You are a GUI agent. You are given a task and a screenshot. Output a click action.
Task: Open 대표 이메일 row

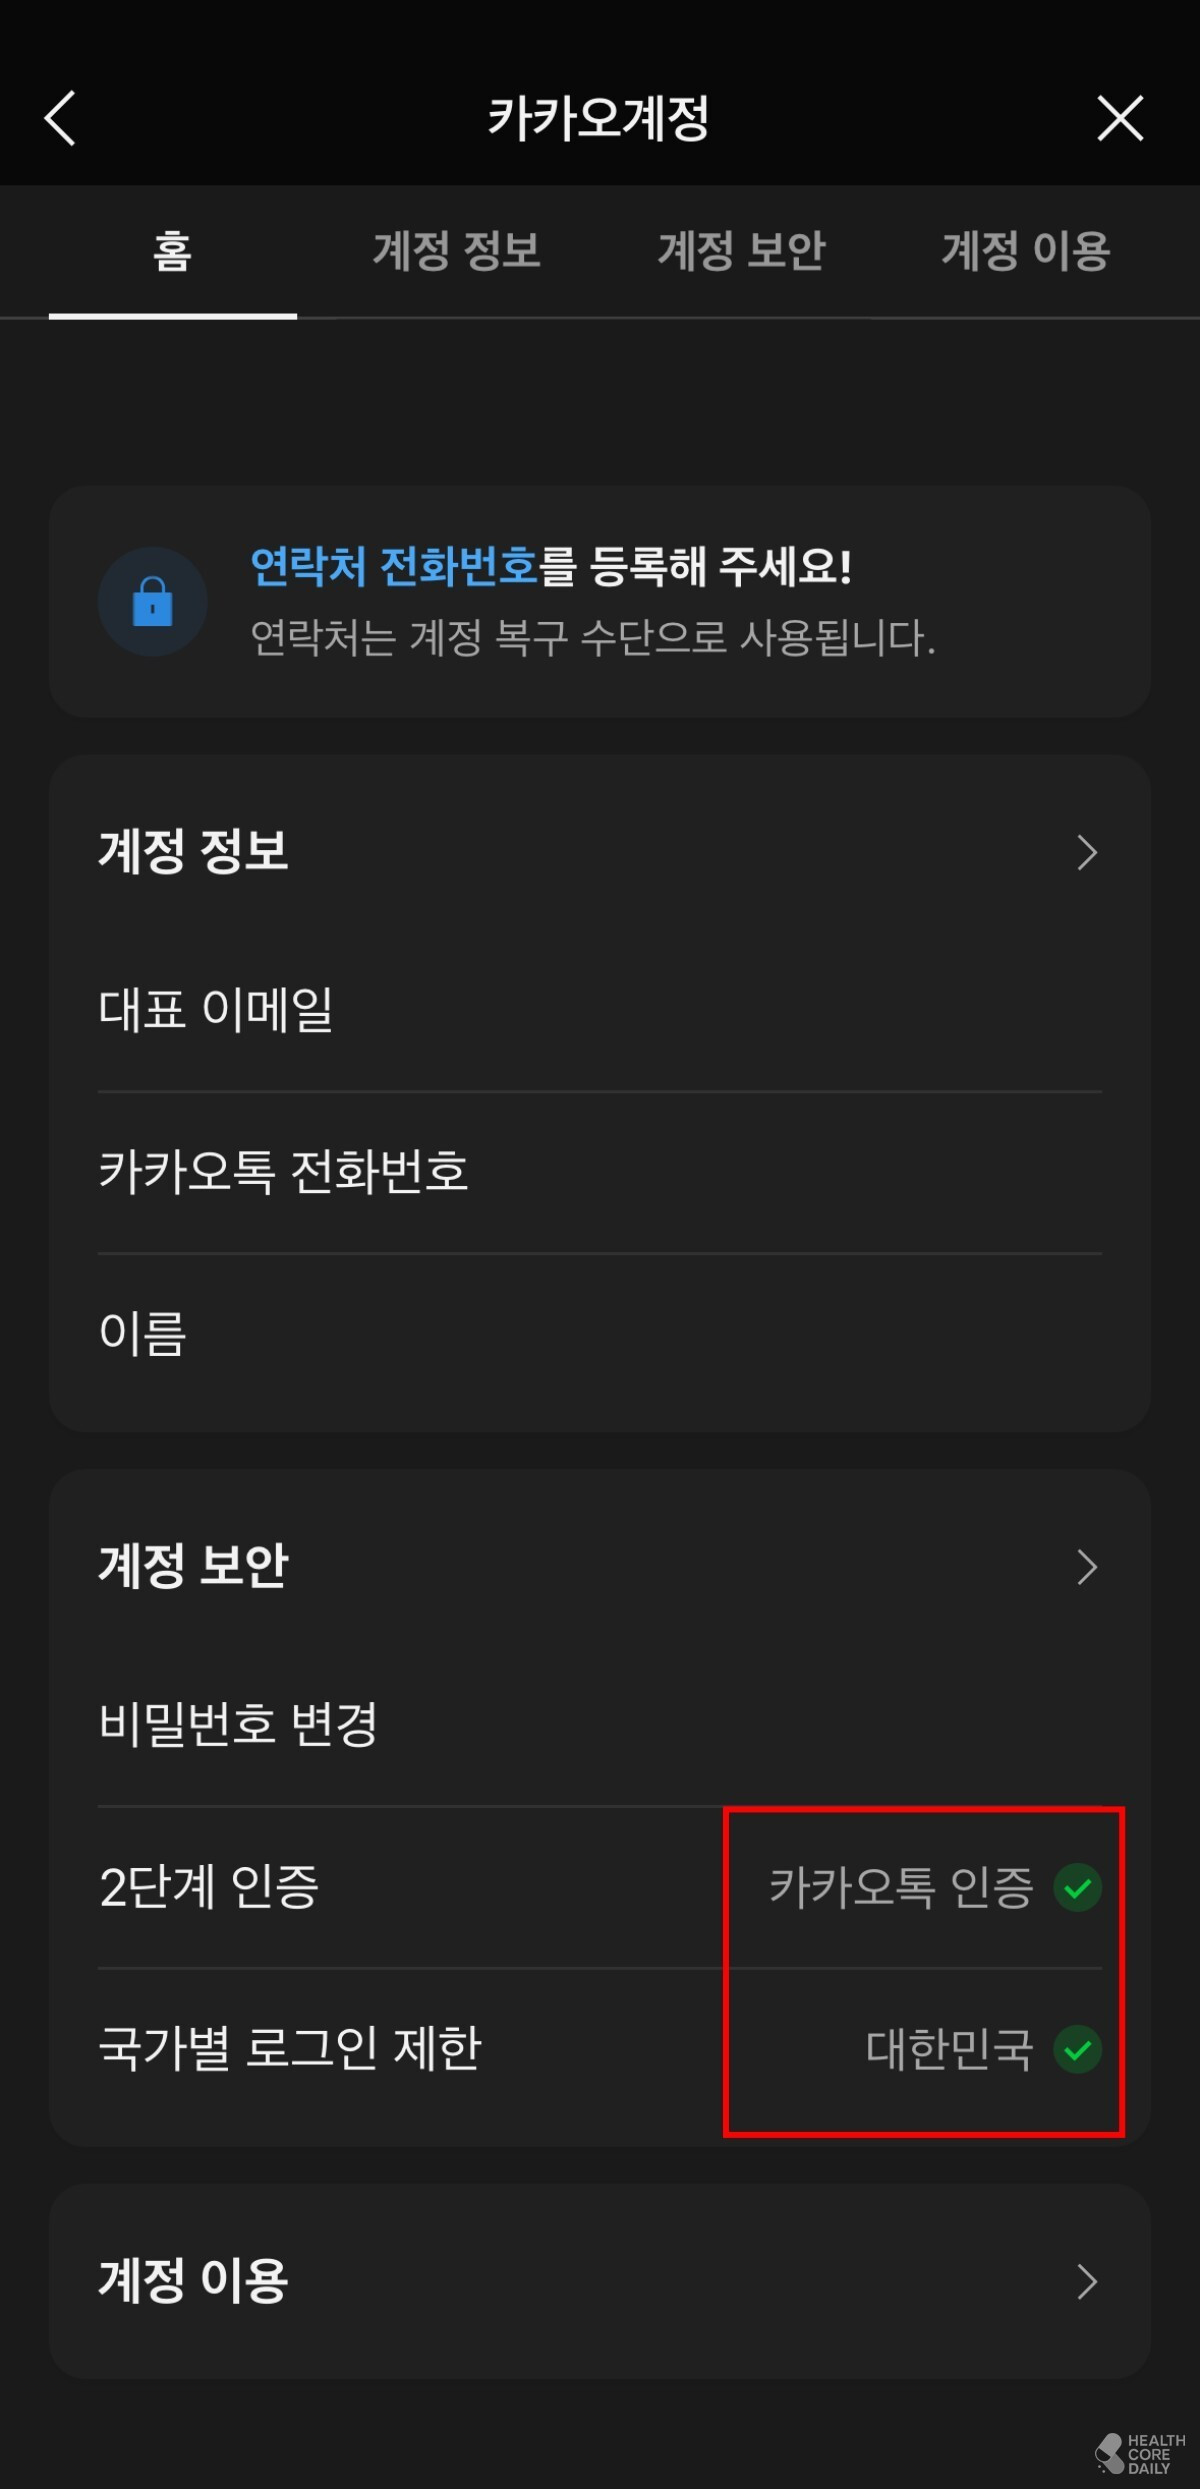tap(600, 1010)
